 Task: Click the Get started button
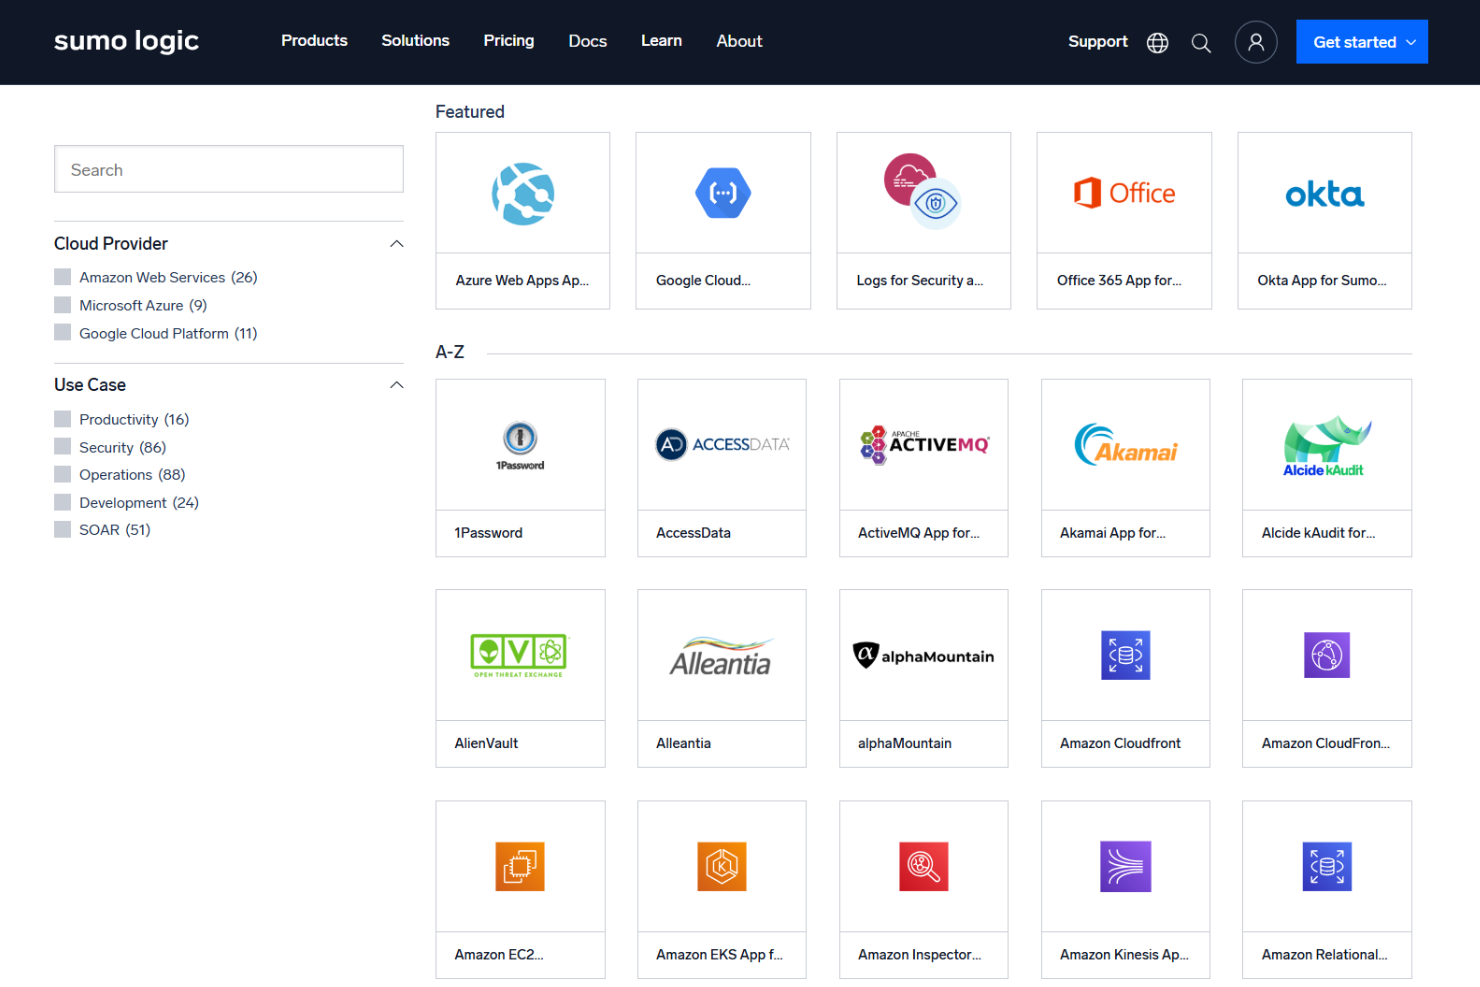point(1356,42)
